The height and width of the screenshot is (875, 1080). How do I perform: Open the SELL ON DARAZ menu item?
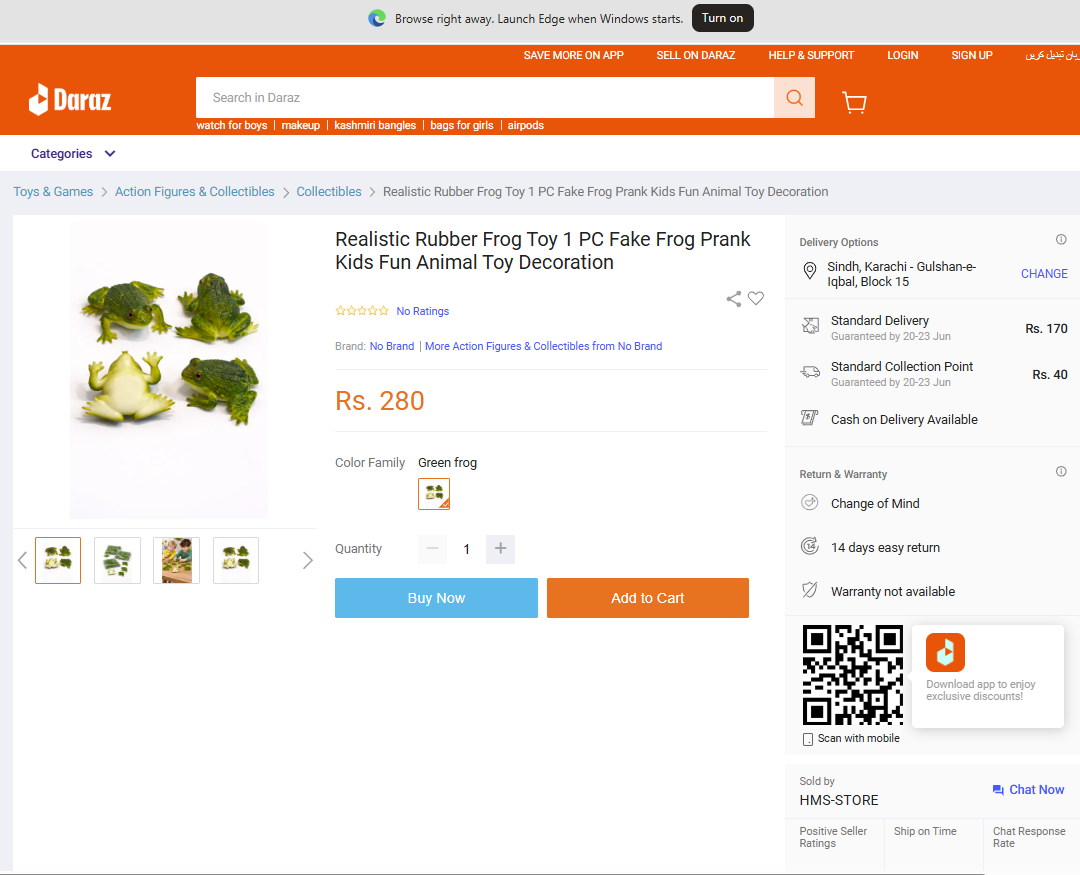696,55
